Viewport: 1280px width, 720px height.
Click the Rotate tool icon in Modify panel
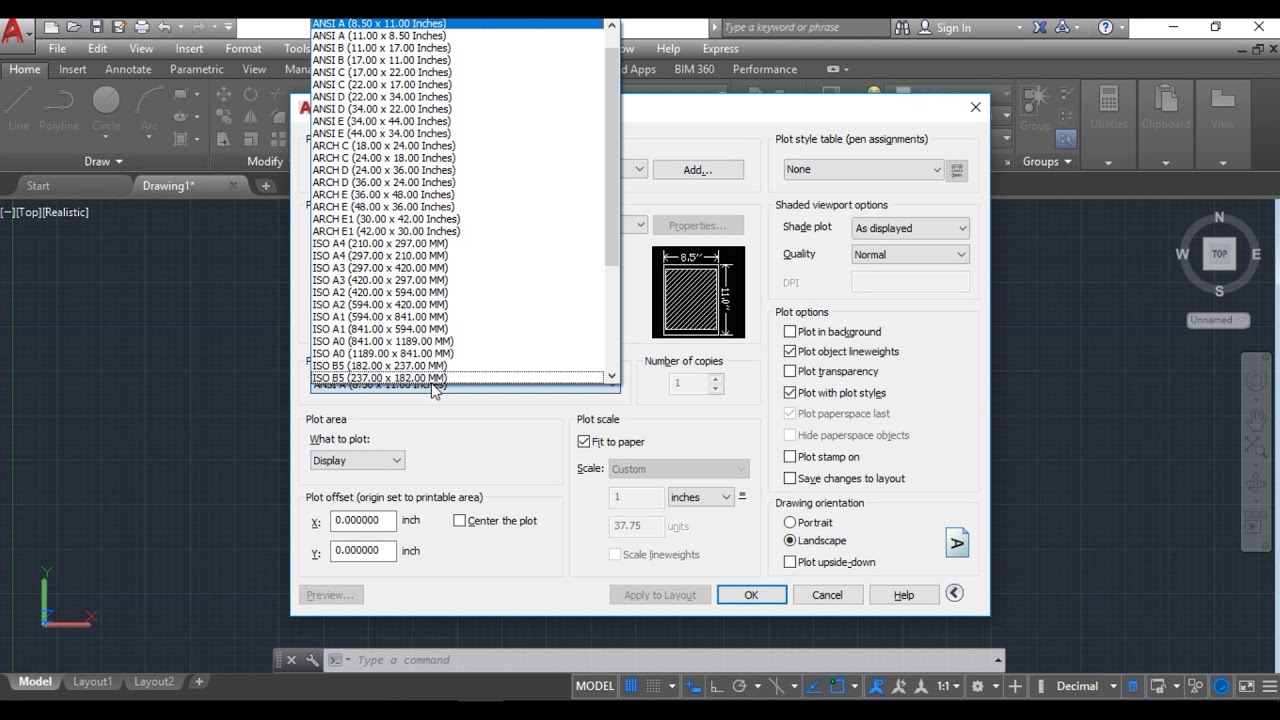tap(250, 94)
